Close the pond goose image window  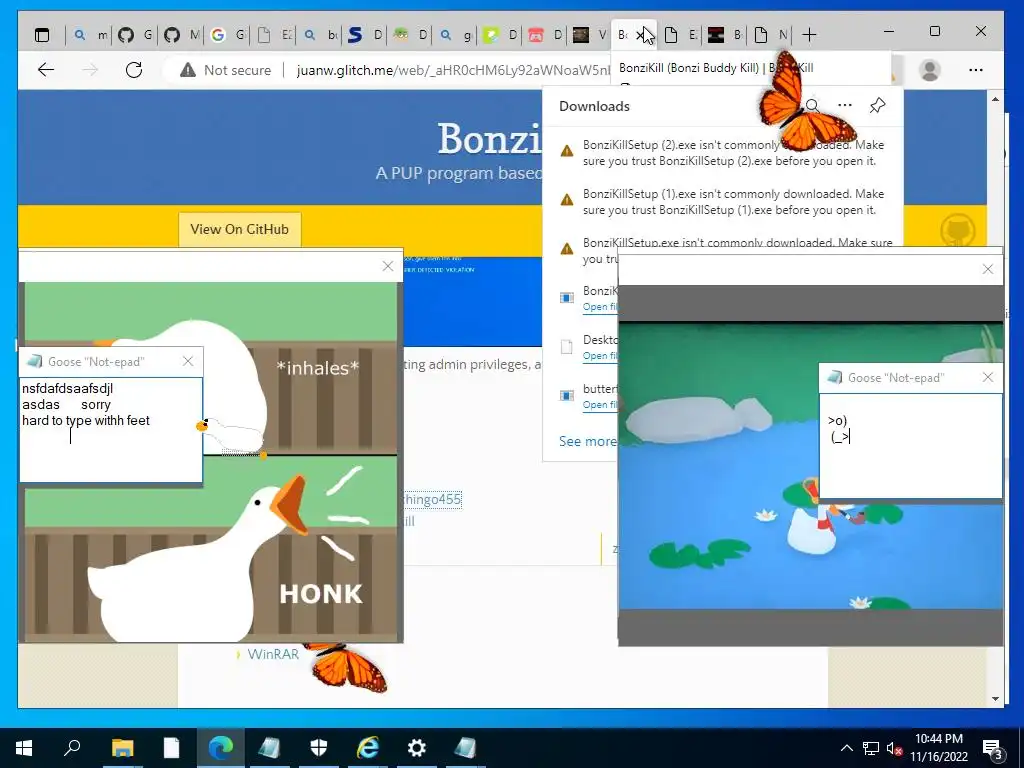coord(988,269)
